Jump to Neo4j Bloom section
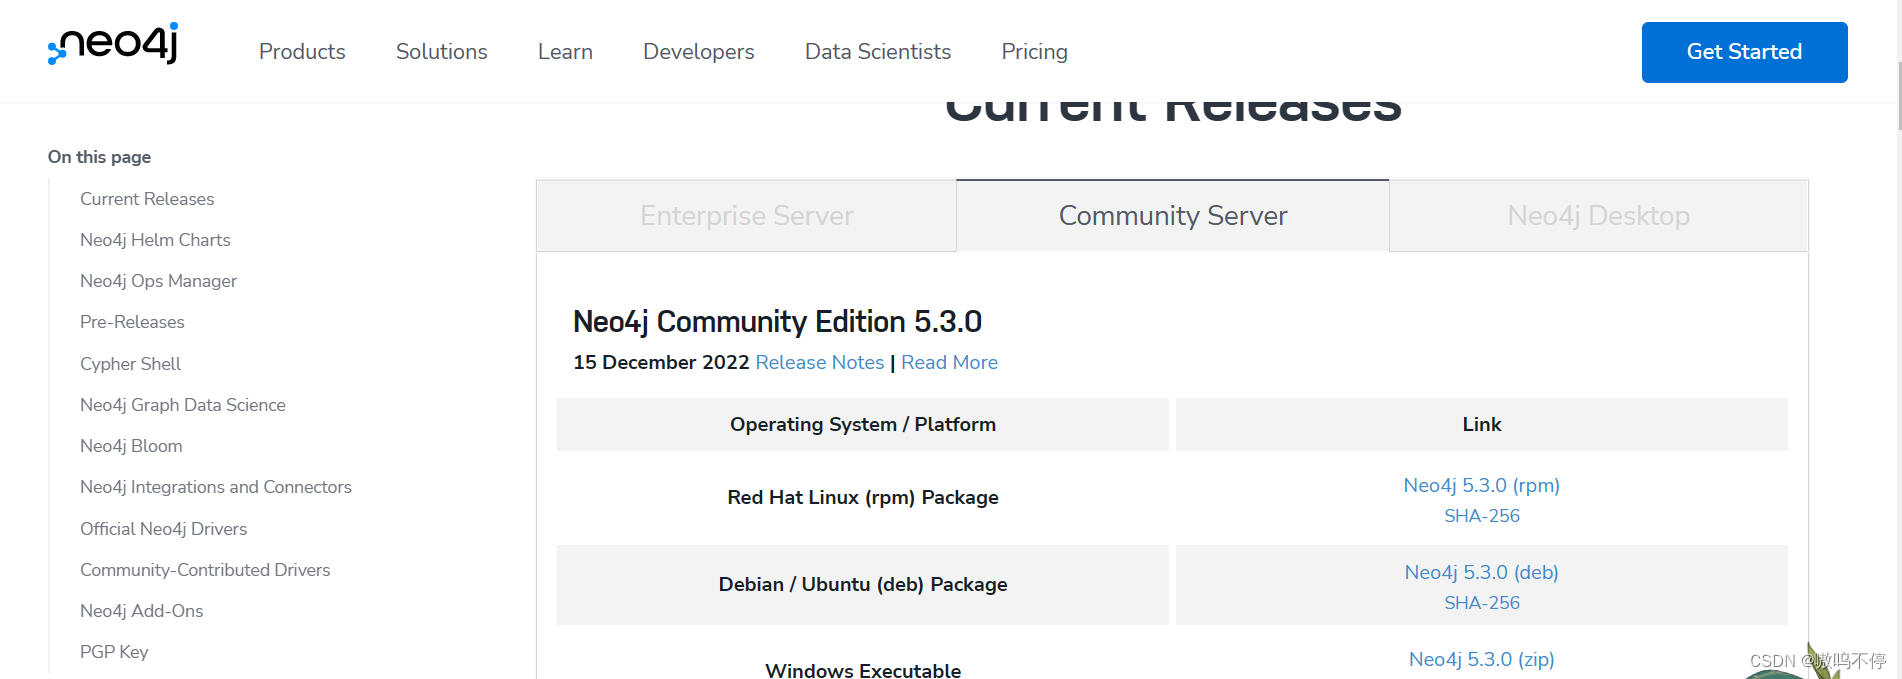 131,446
